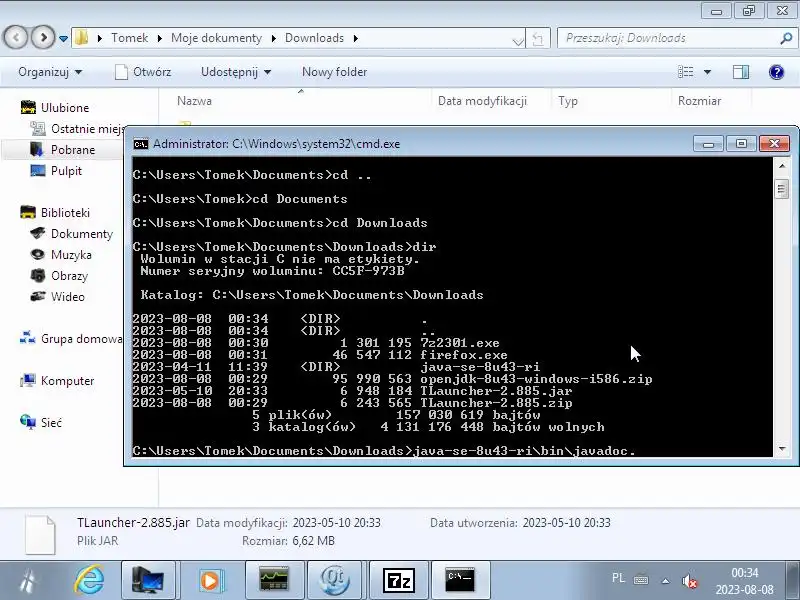Viewport: 800px width, 600px height.
Task: Open the Windows Start button
Action: pos(29,581)
